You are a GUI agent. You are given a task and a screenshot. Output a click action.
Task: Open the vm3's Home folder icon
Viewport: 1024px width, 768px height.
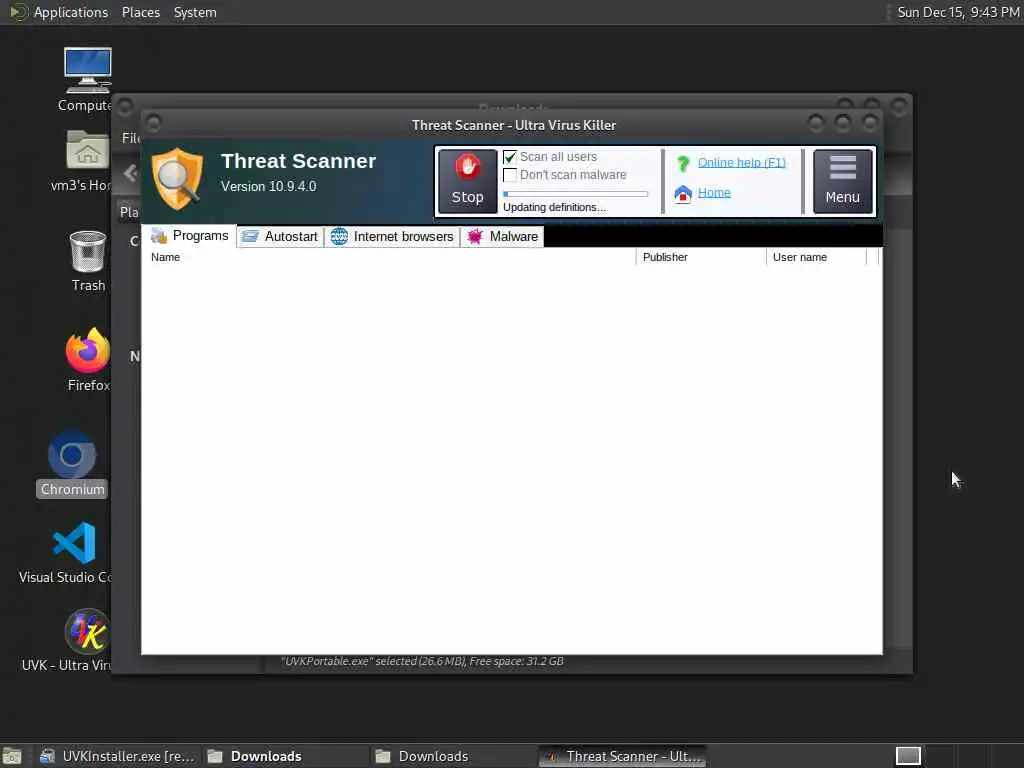pyautogui.click(x=87, y=150)
